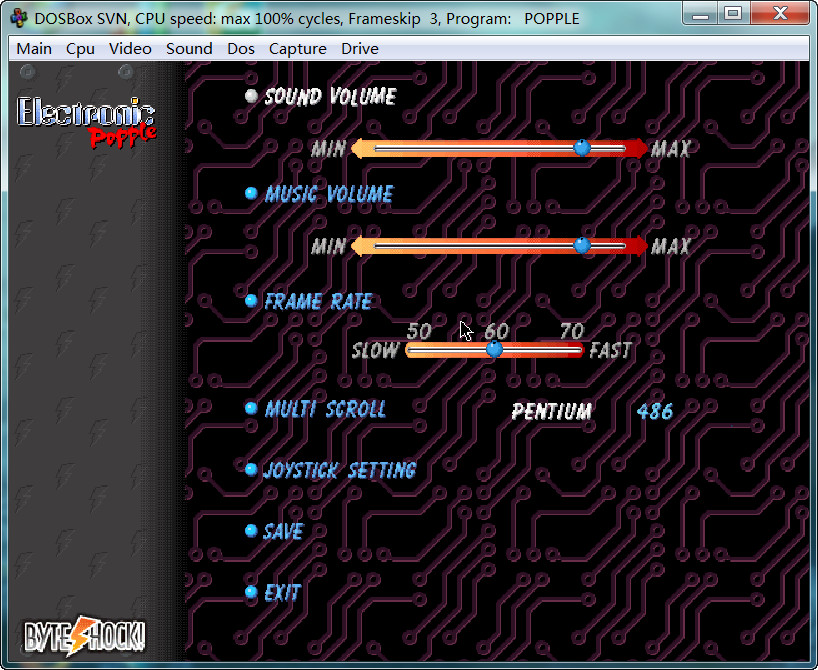This screenshot has height=670, width=818.
Task: Click the blue bullet beside Music Volume
Action: point(251,194)
